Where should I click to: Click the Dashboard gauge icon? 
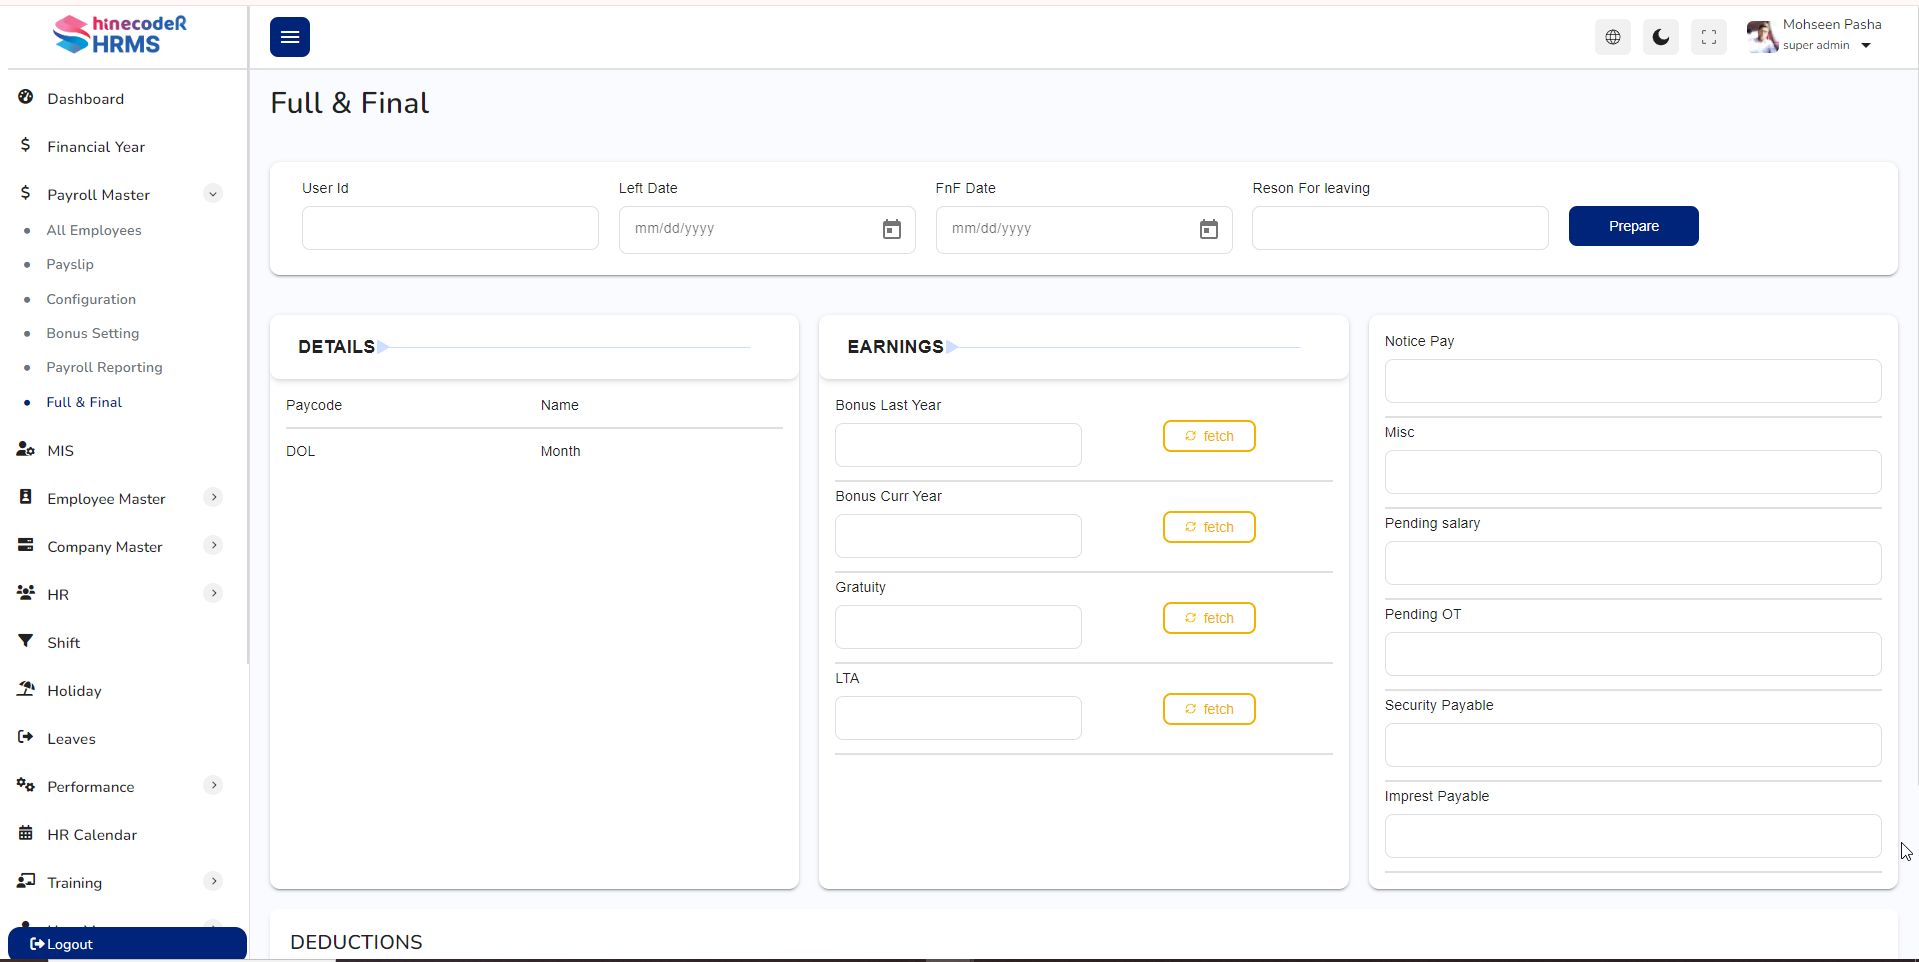[x=26, y=97]
